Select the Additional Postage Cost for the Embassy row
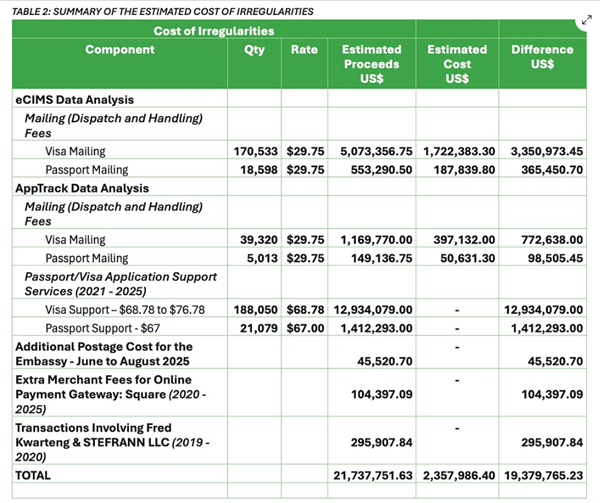This screenshot has height=503, width=600. click(299, 353)
